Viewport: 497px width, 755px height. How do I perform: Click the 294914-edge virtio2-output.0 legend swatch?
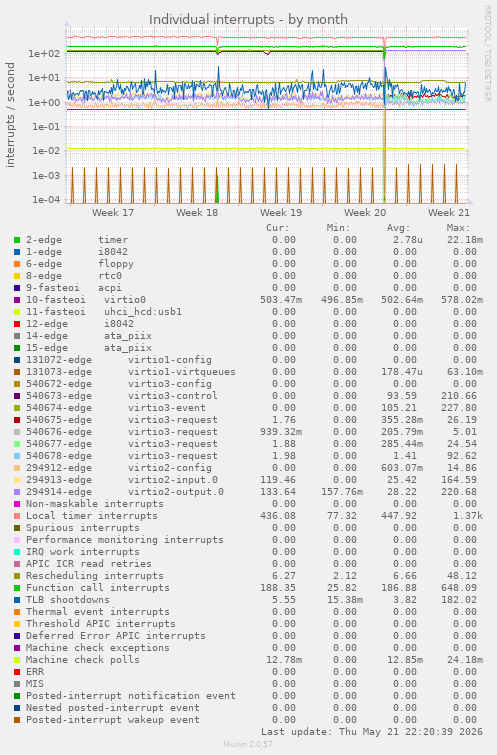point(17,492)
